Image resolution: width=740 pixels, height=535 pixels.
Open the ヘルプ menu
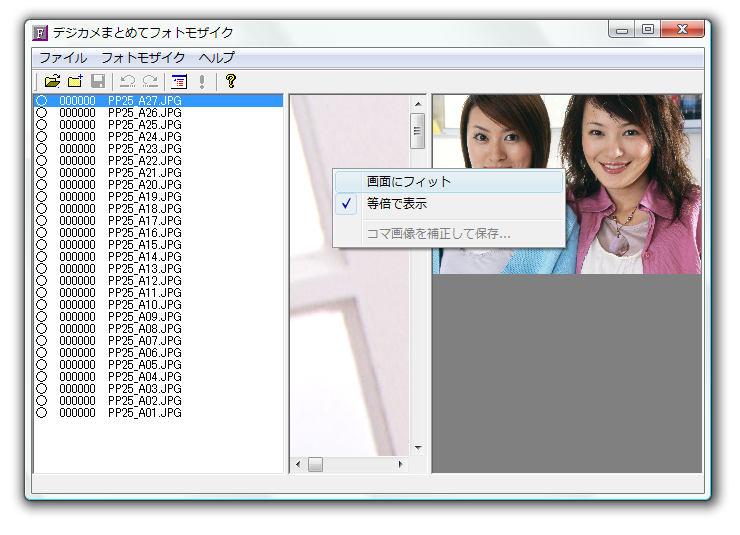tap(217, 58)
